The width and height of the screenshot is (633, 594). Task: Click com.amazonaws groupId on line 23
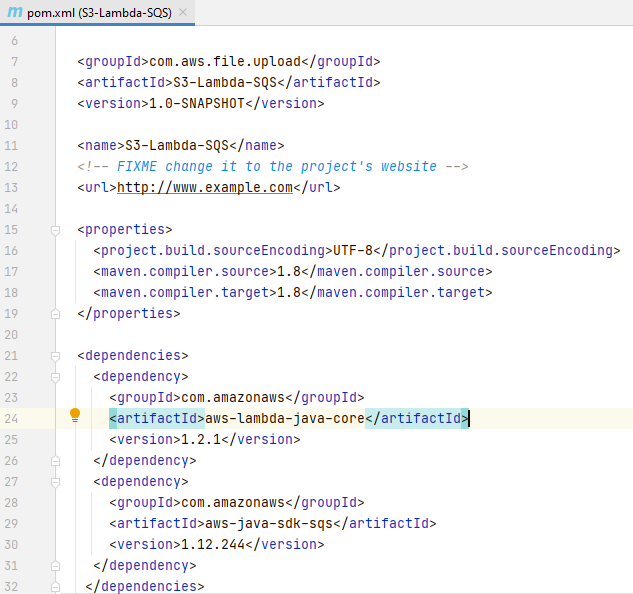click(x=233, y=397)
